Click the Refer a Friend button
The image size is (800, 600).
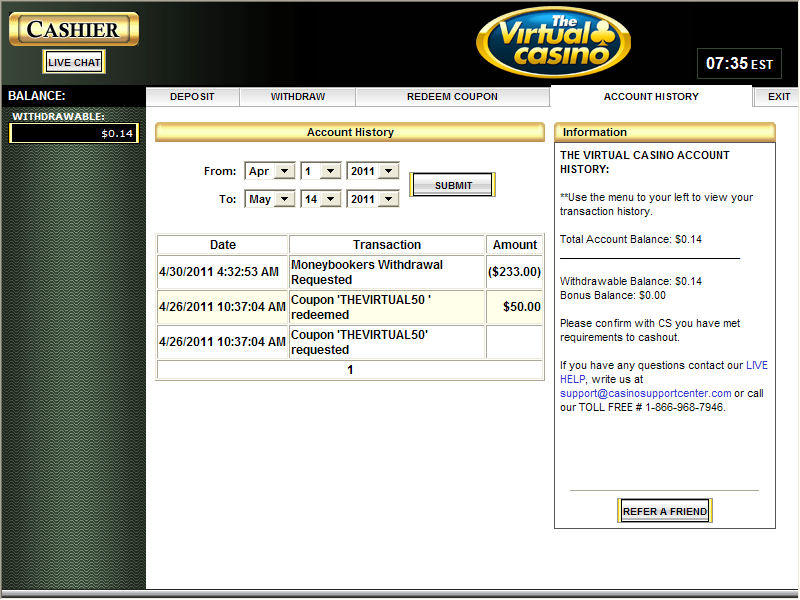tap(664, 511)
